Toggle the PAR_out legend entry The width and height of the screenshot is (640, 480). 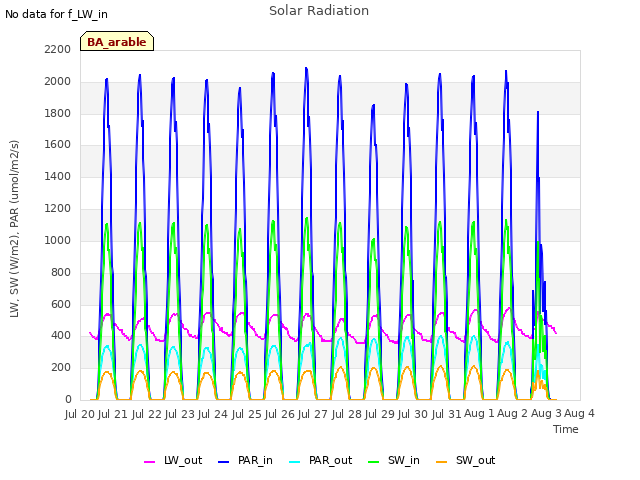click(x=320, y=460)
